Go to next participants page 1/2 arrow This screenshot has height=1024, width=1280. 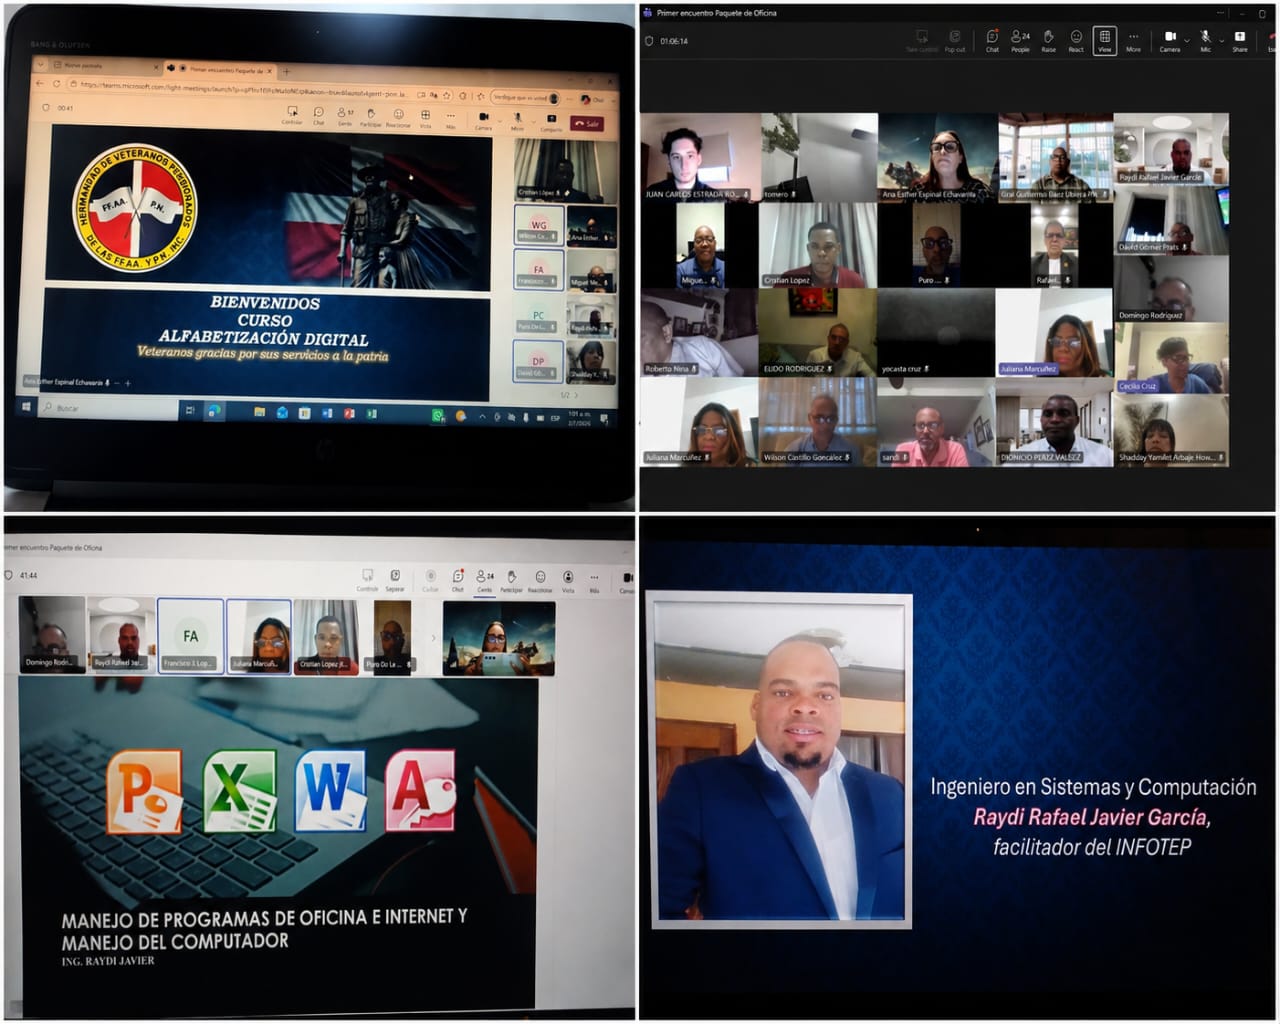577,396
